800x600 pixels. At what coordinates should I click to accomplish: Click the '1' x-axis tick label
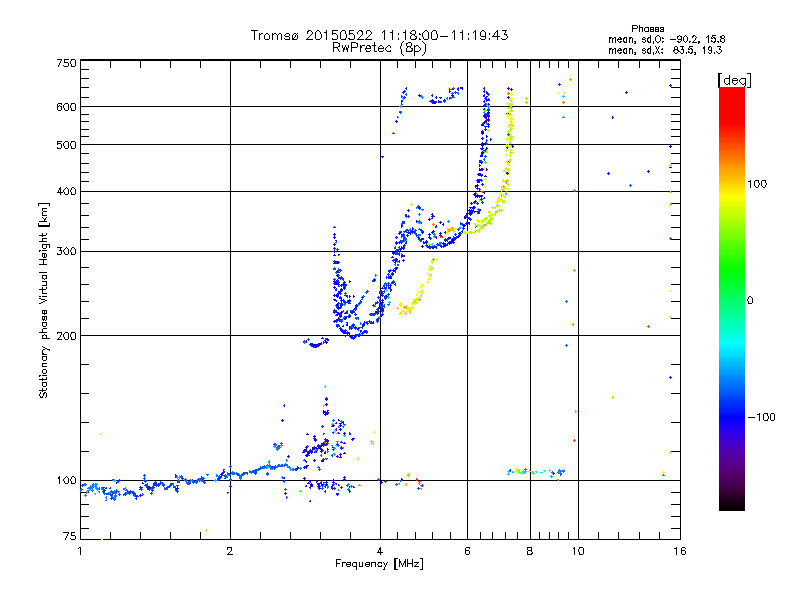coord(80,551)
